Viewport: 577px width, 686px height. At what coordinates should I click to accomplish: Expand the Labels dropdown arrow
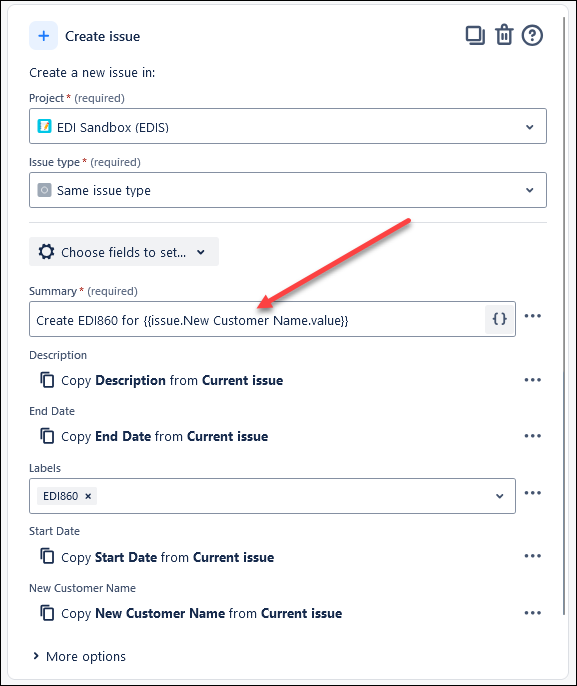[499, 496]
